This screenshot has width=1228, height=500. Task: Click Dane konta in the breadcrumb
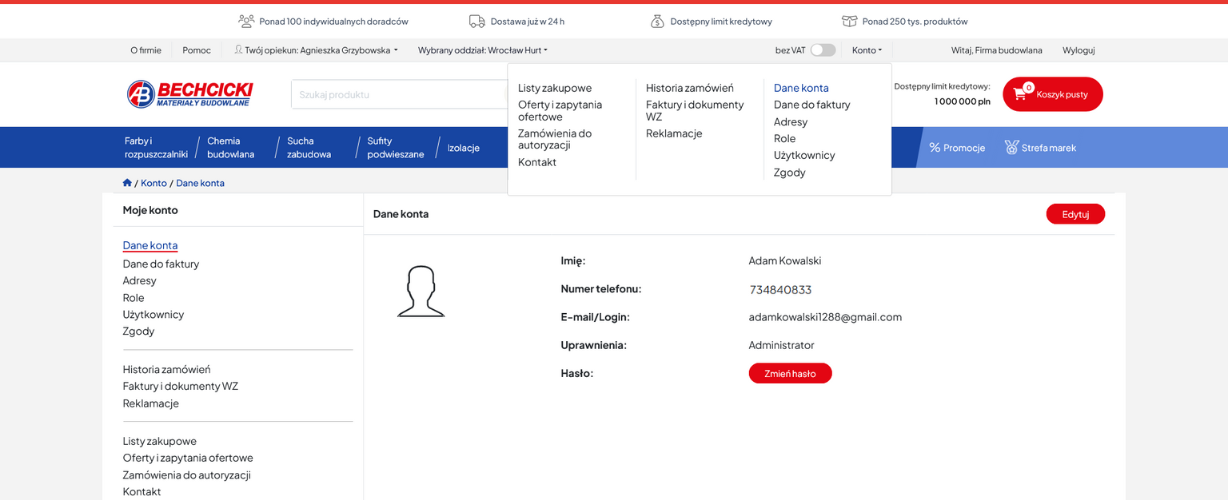[200, 183]
